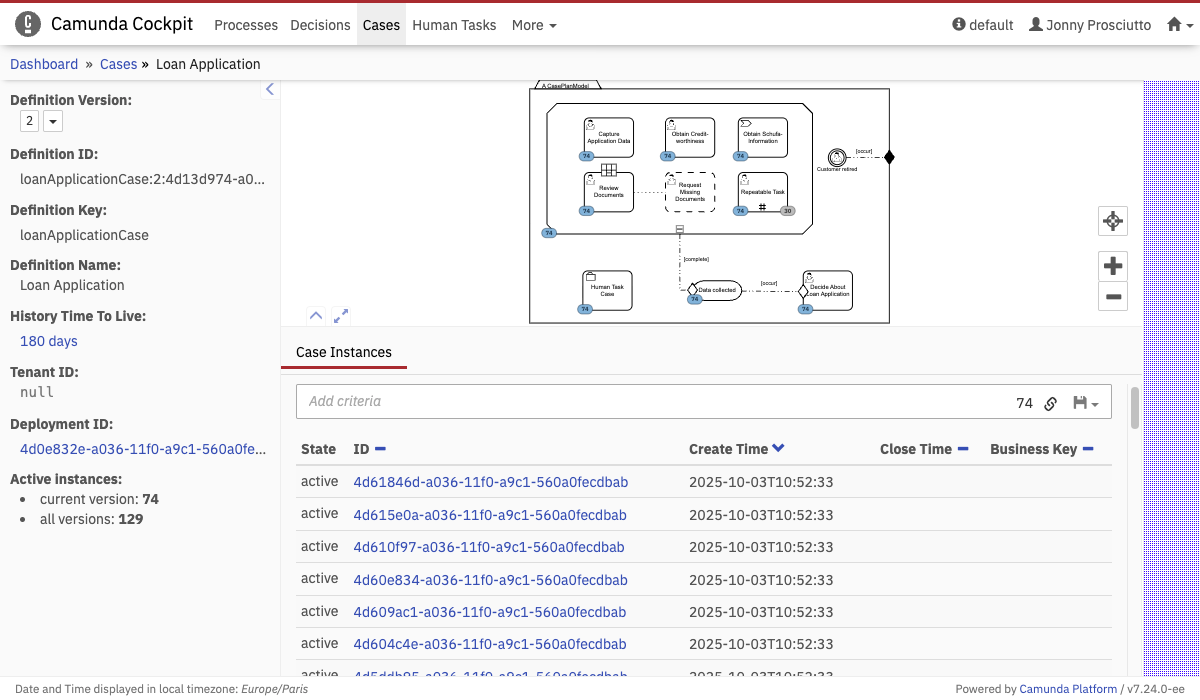Open the home icon dropdown menu

1180,25
